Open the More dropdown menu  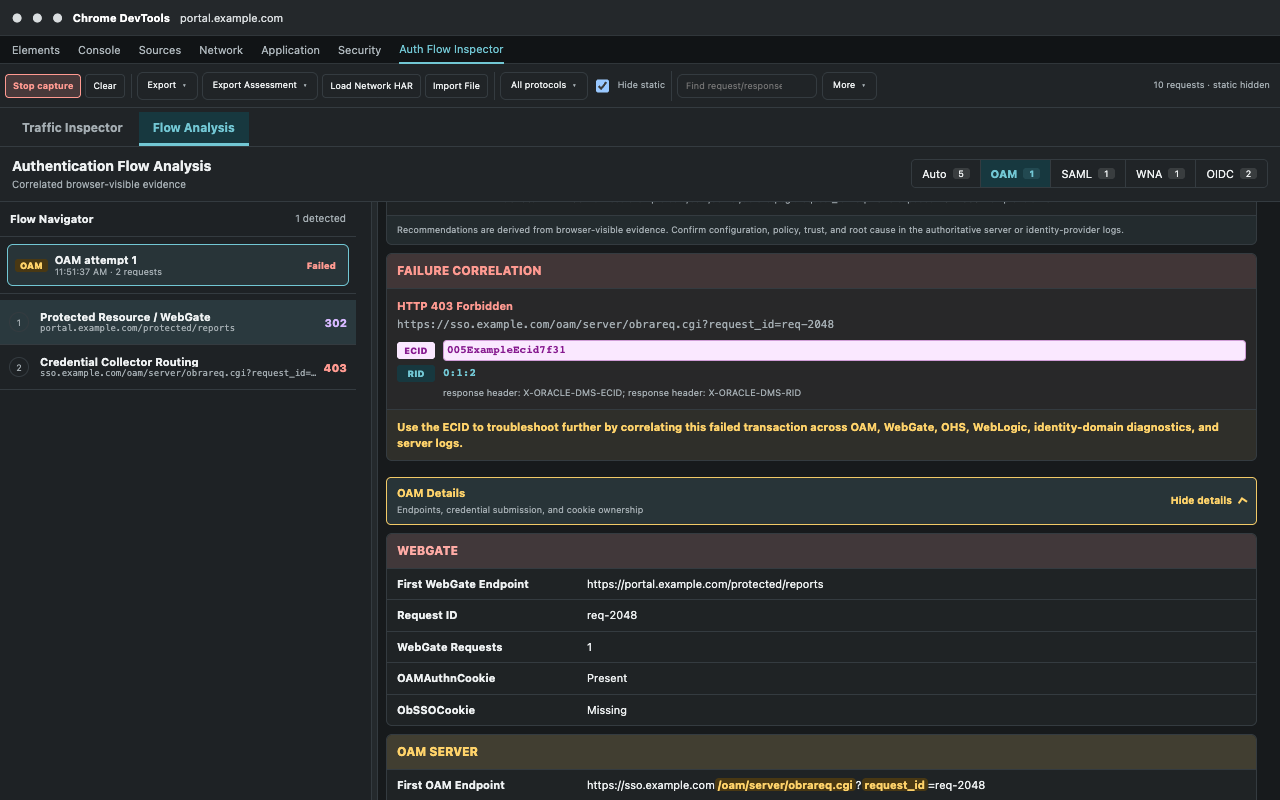tap(849, 86)
